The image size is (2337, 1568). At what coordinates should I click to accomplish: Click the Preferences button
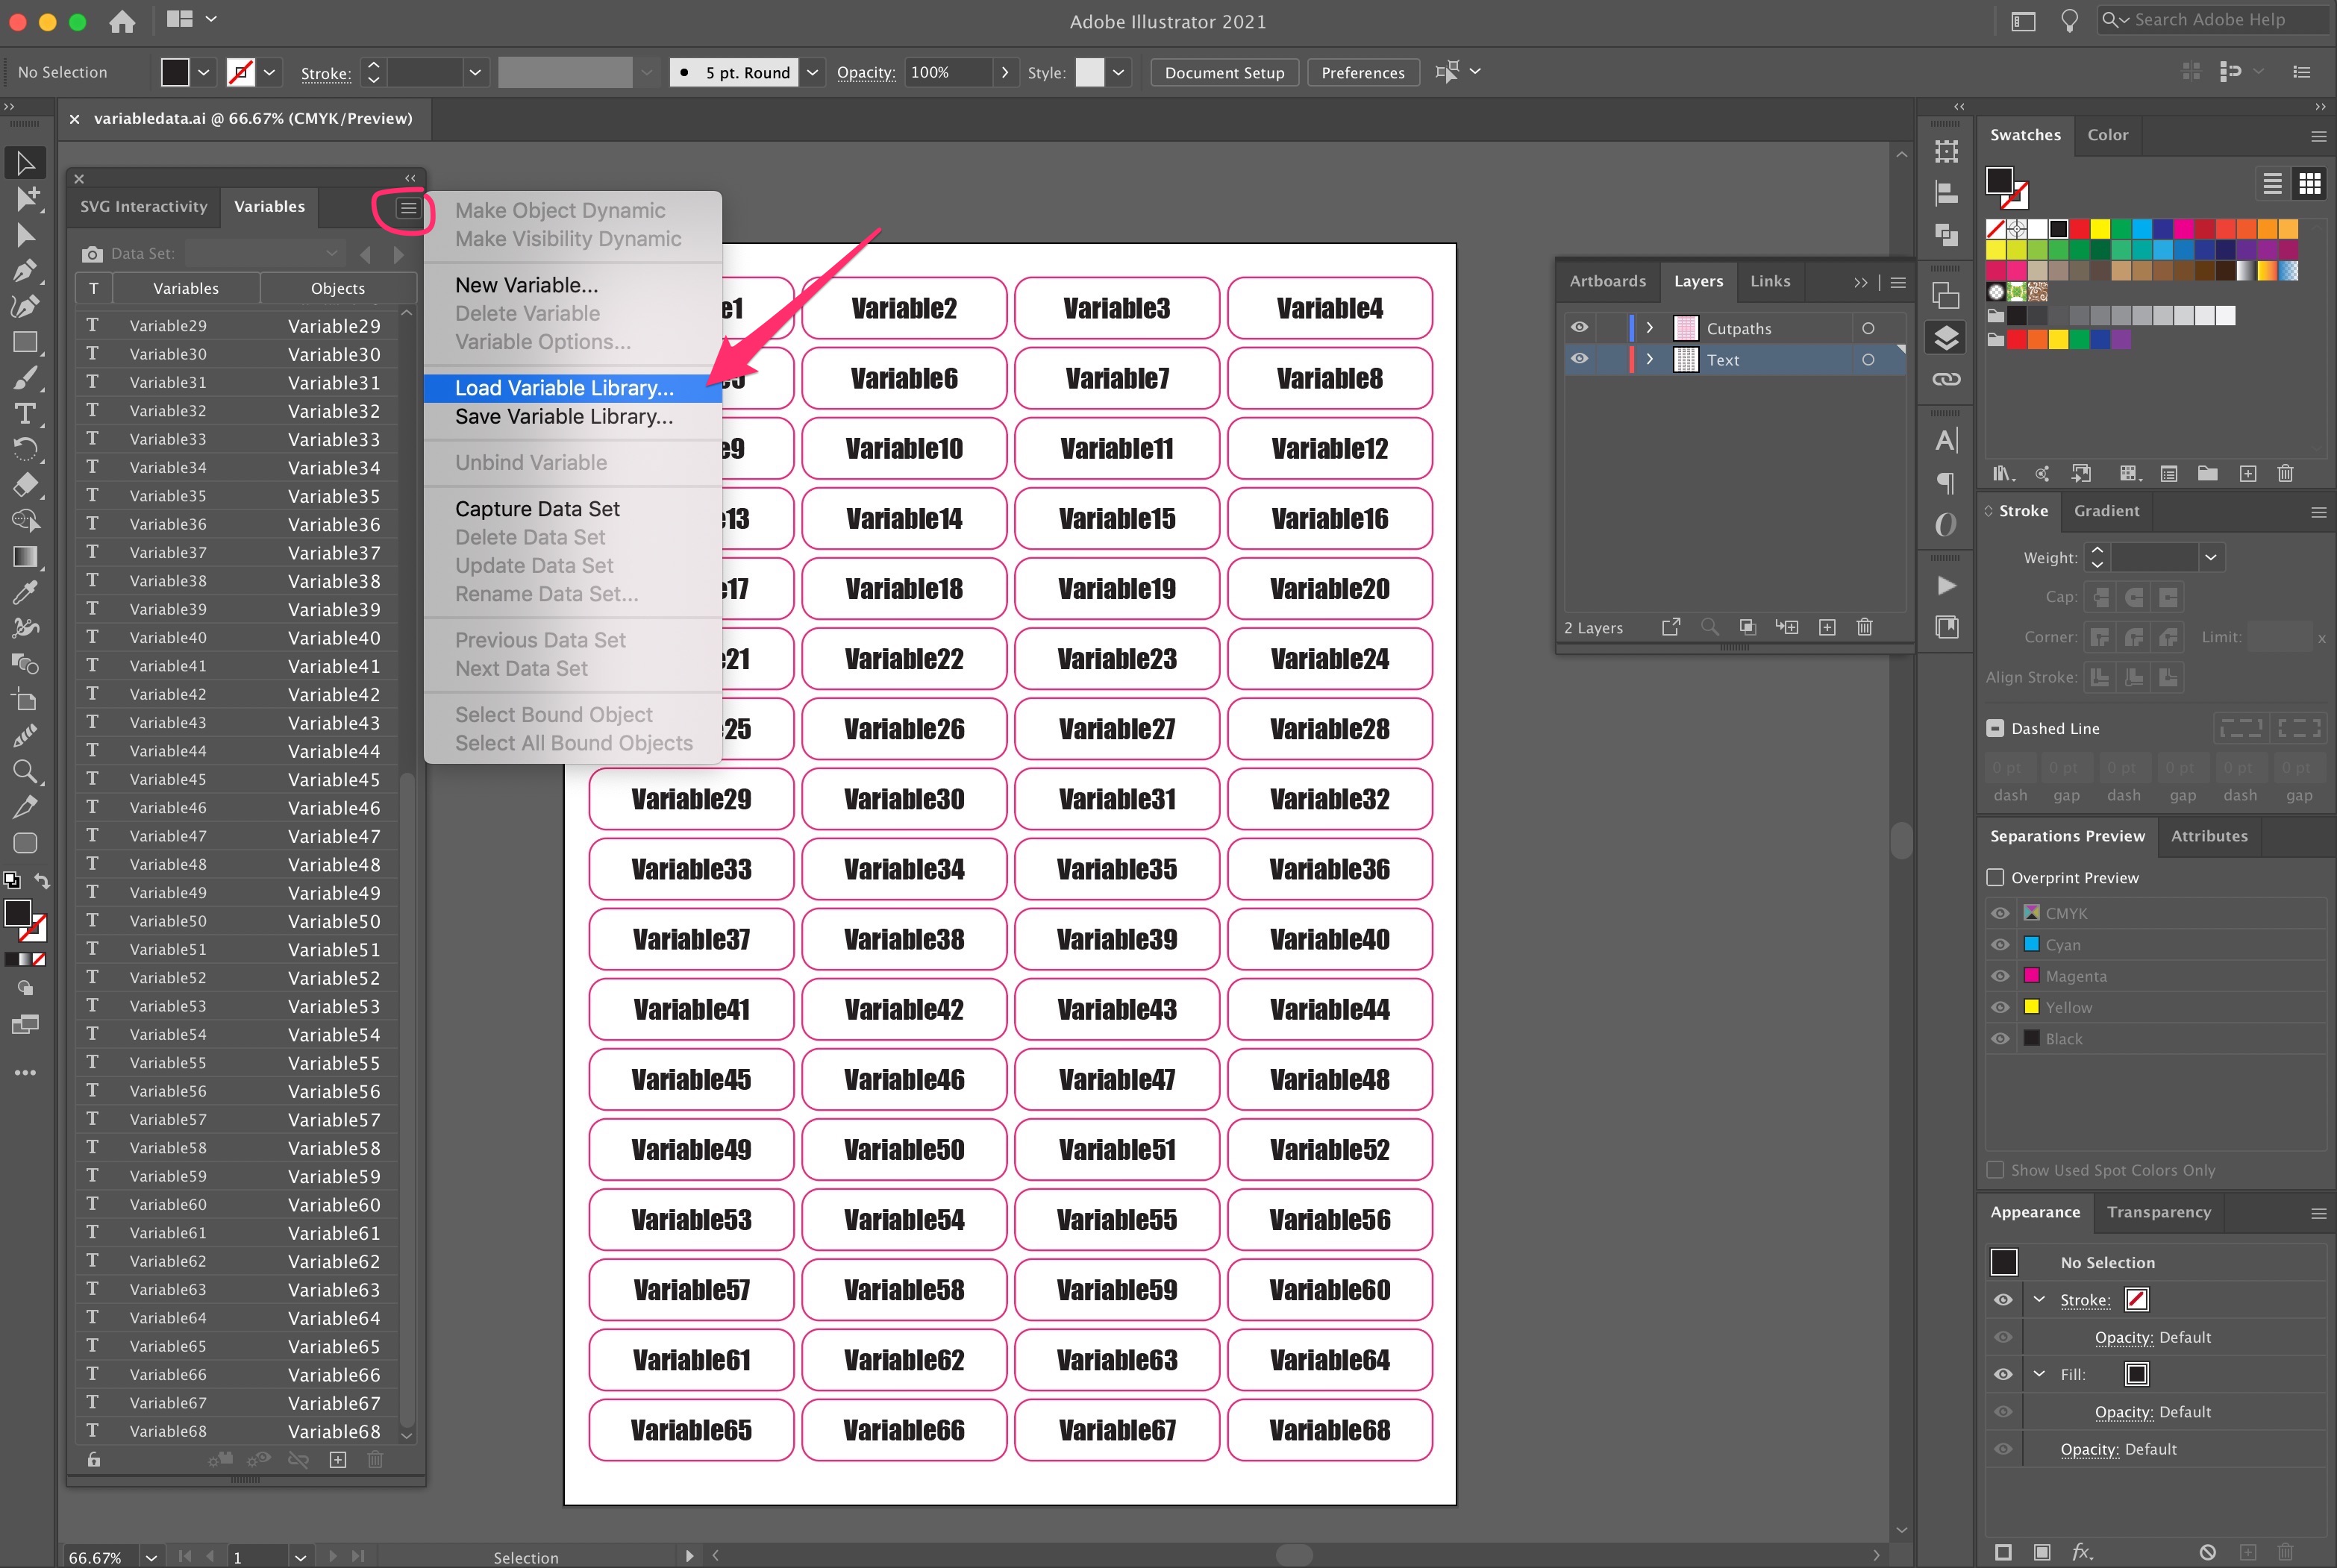(x=1362, y=72)
